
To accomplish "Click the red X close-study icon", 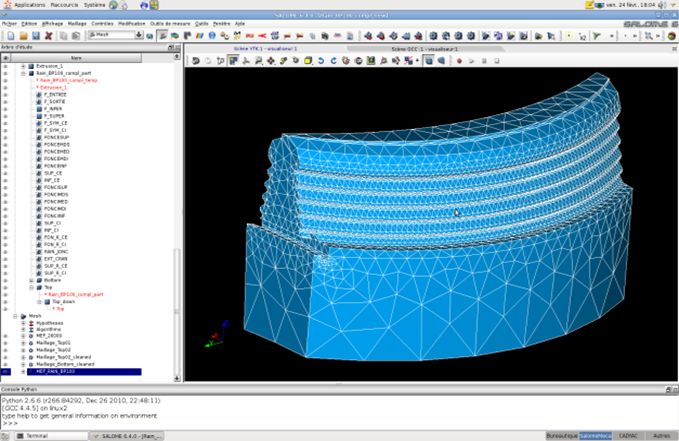I will pos(48,36).
